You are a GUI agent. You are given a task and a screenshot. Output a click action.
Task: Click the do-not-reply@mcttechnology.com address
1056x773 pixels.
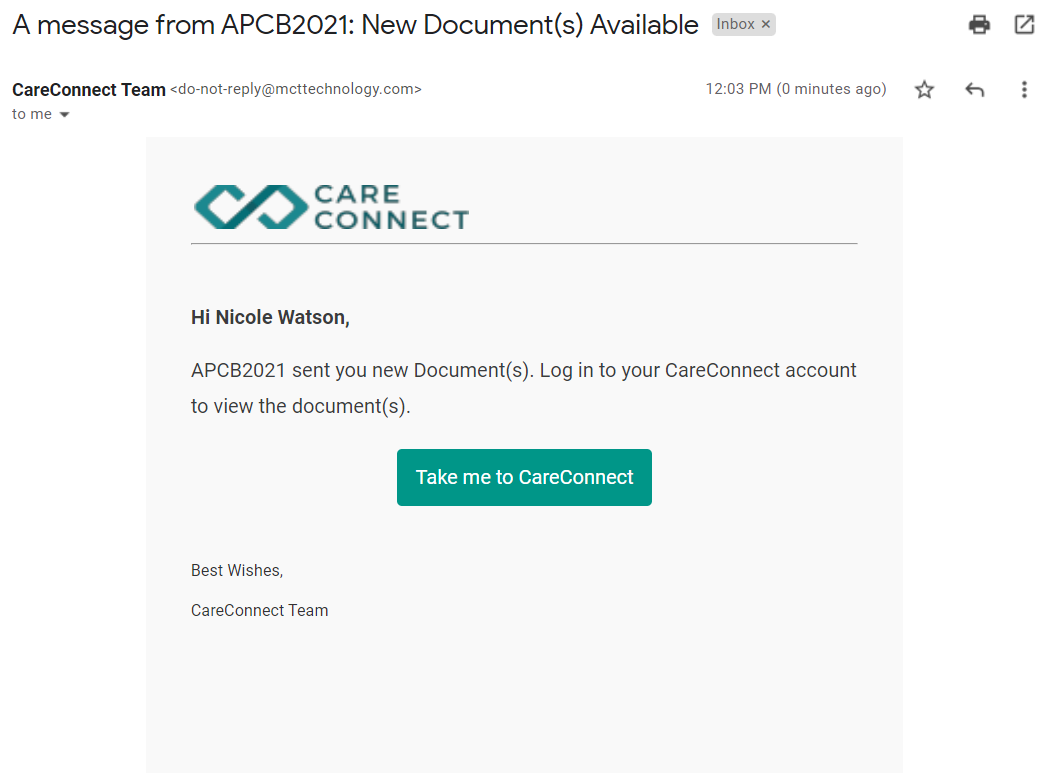296,89
